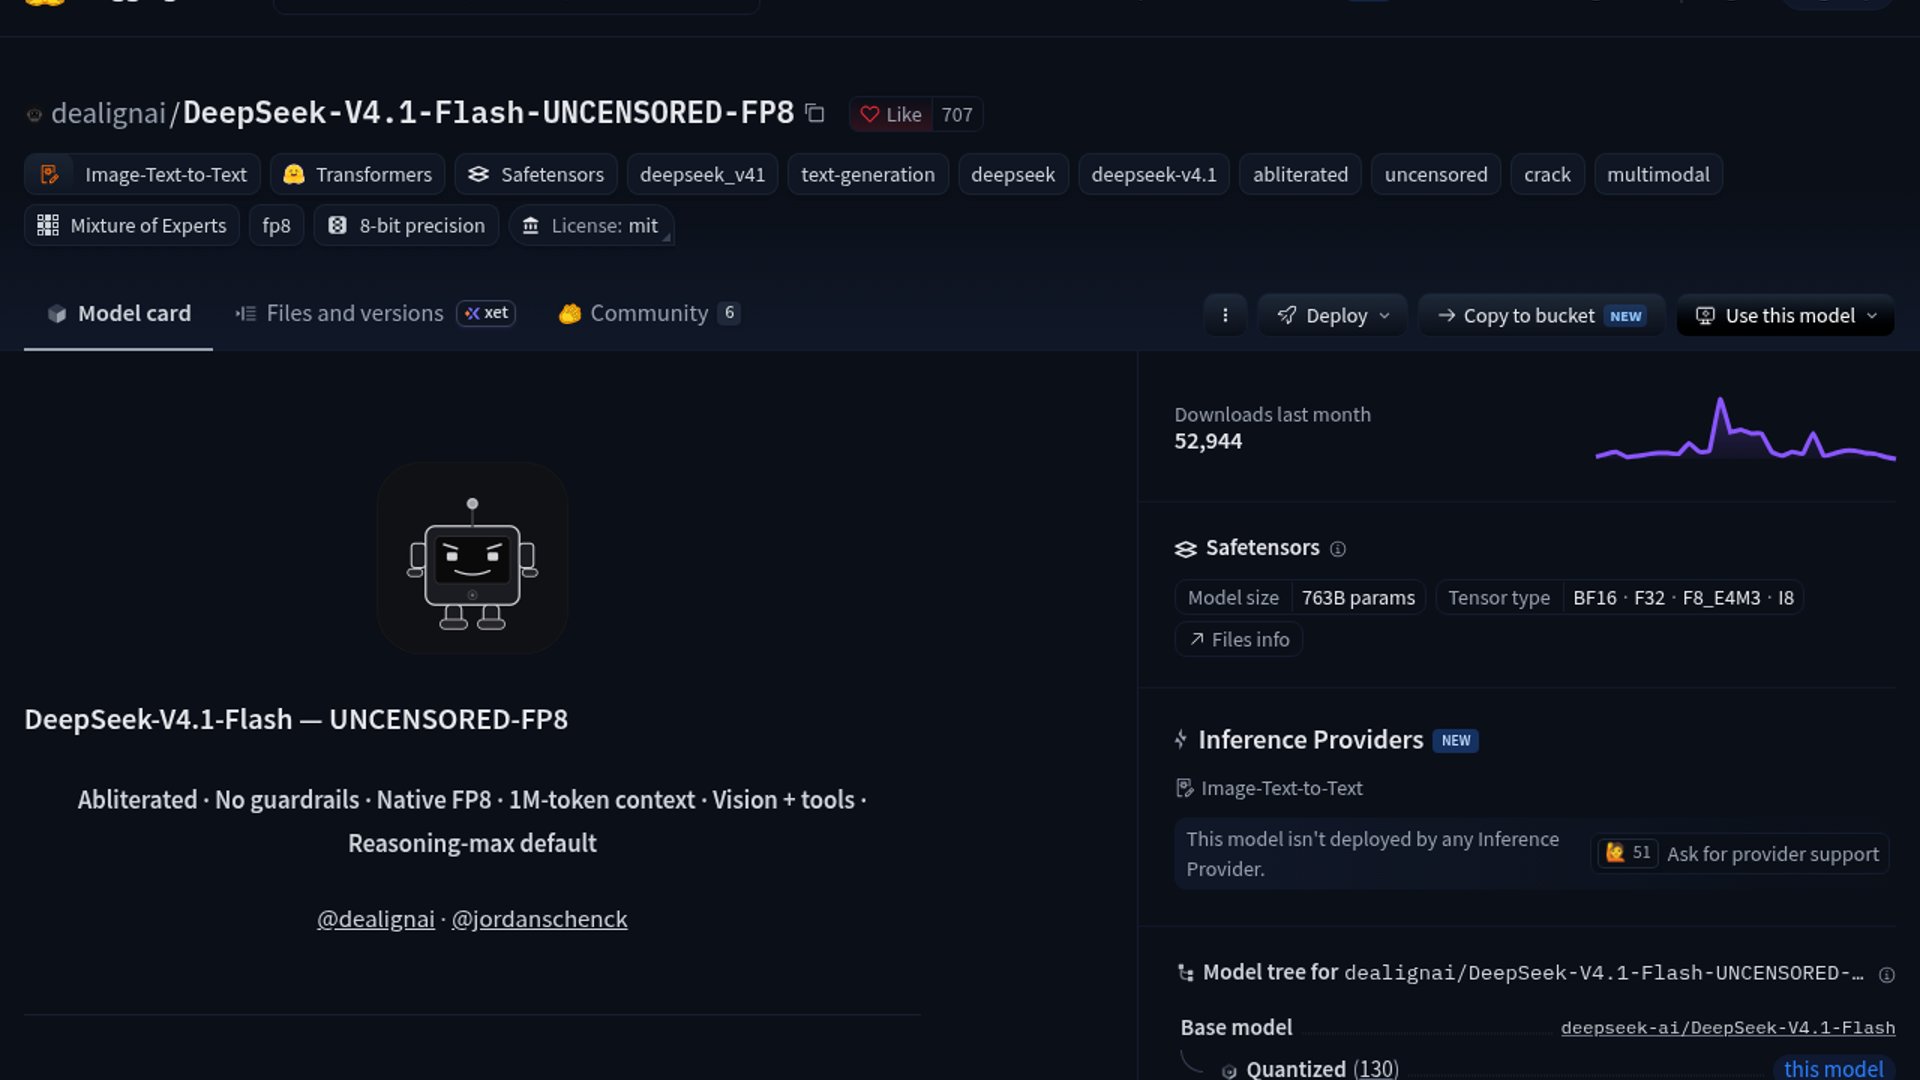Open the Safetensors tag in tag row
This screenshot has width=1920, height=1080.
536,174
